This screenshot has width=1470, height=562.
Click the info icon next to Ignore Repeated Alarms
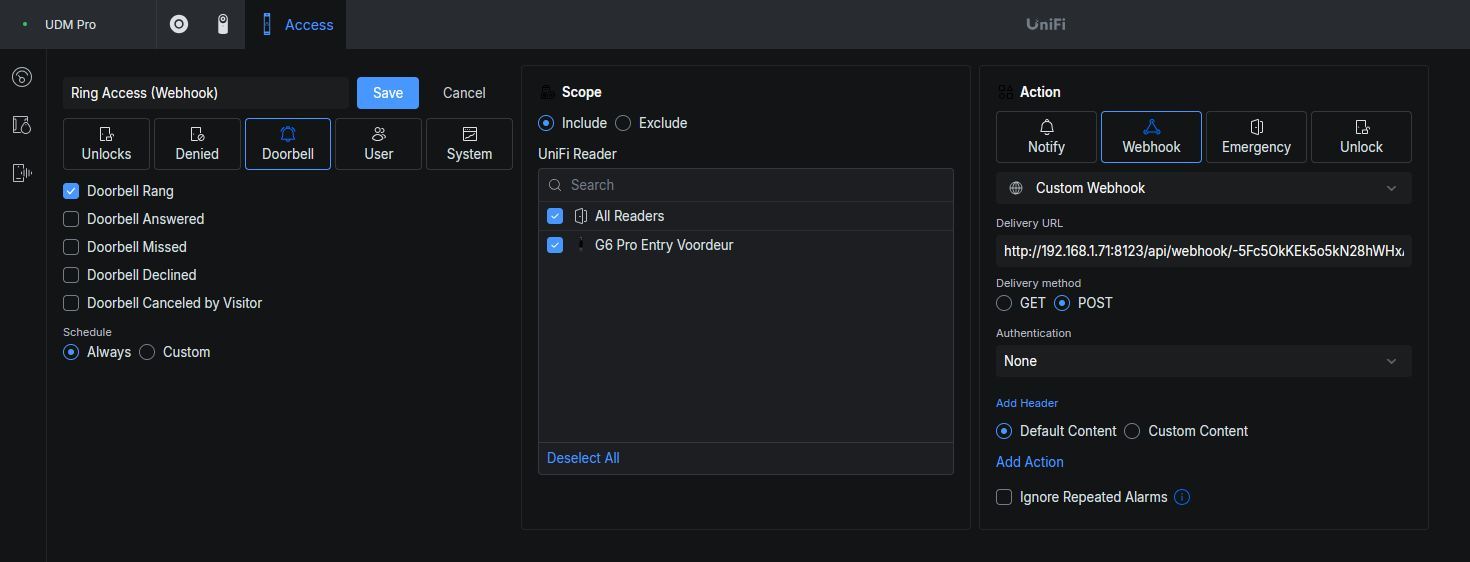click(1182, 497)
